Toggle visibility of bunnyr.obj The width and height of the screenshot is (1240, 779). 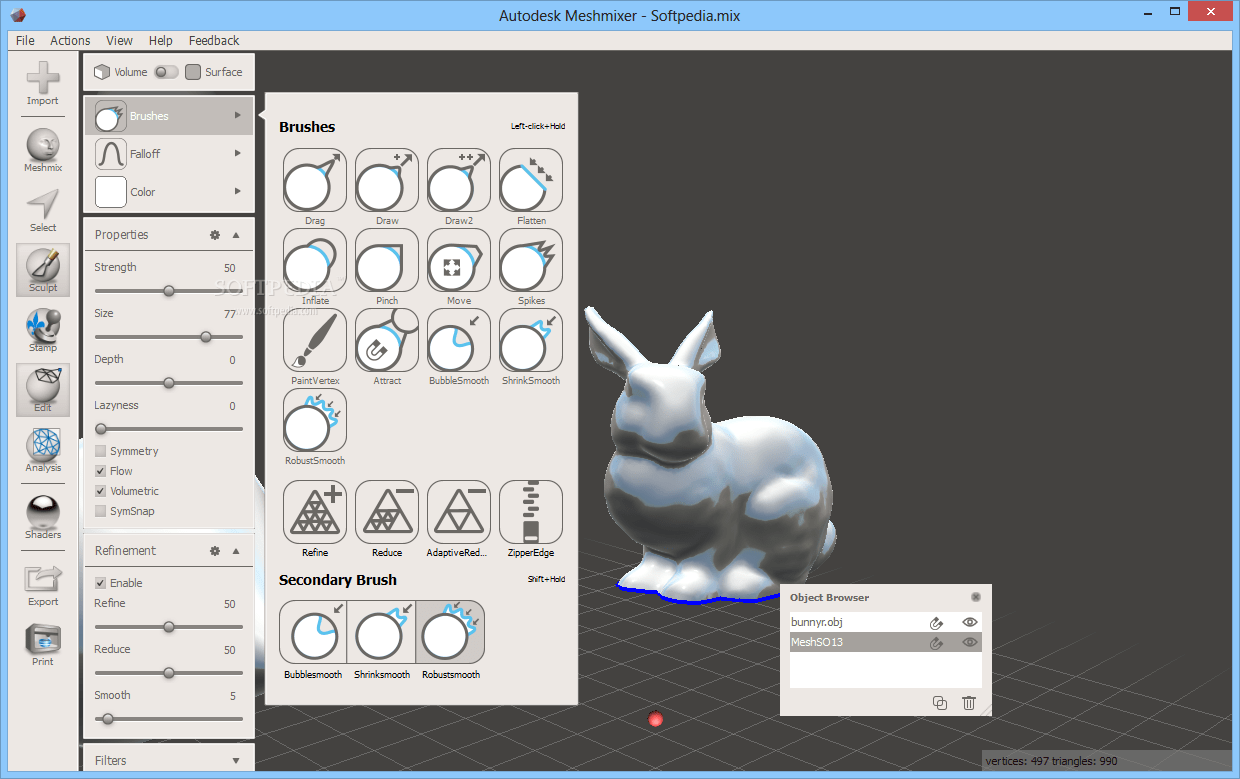coord(969,622)
